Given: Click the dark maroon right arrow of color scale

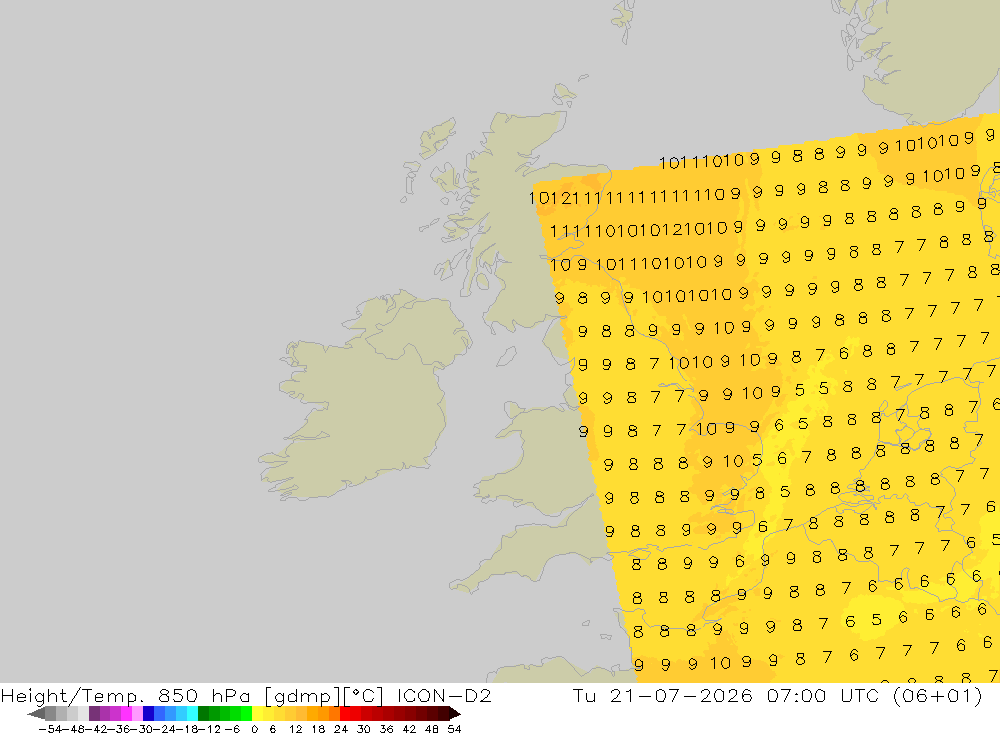Looking at the screenshot, I should (x=454, y=713).
